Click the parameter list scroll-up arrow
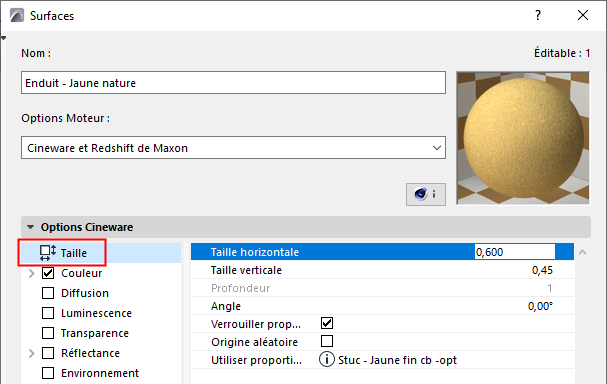Image resolution: width=607 pixels, height=384 pixels. (x=582, y=252)
